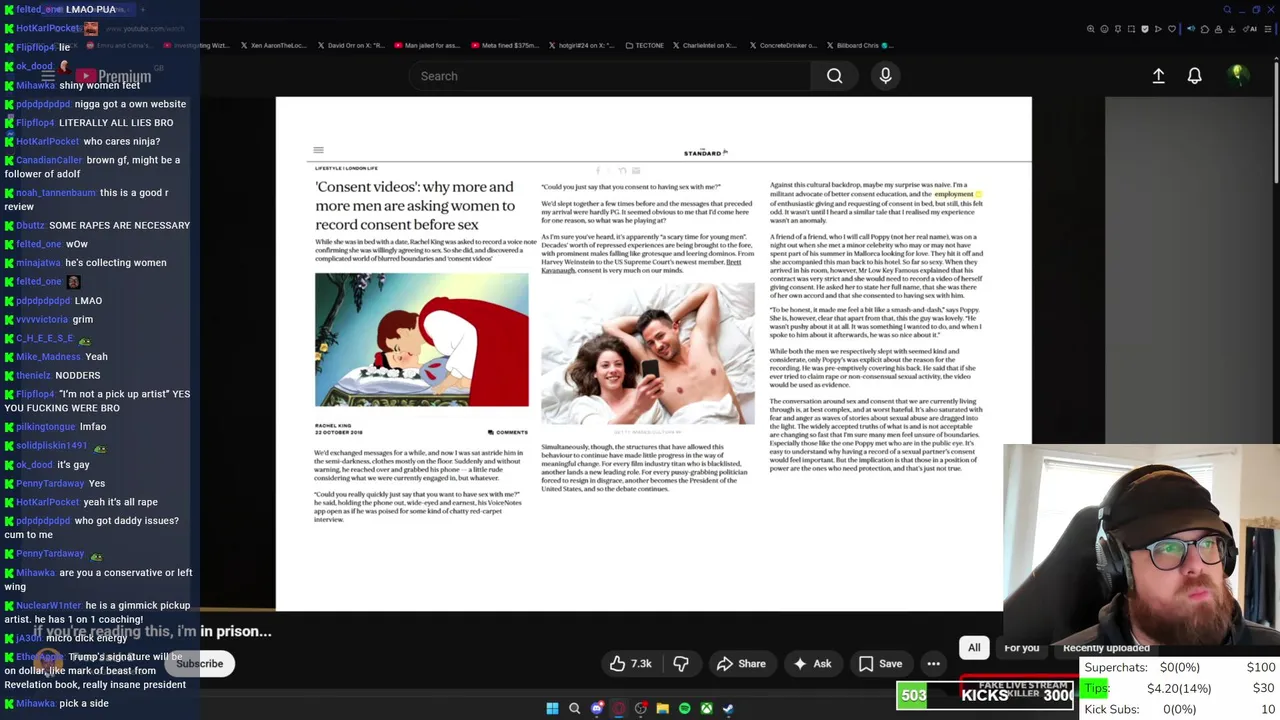Click the YouTube search magnifier button
The width and height of the screenshot is (1280, 720).
[x=834, y=76]
